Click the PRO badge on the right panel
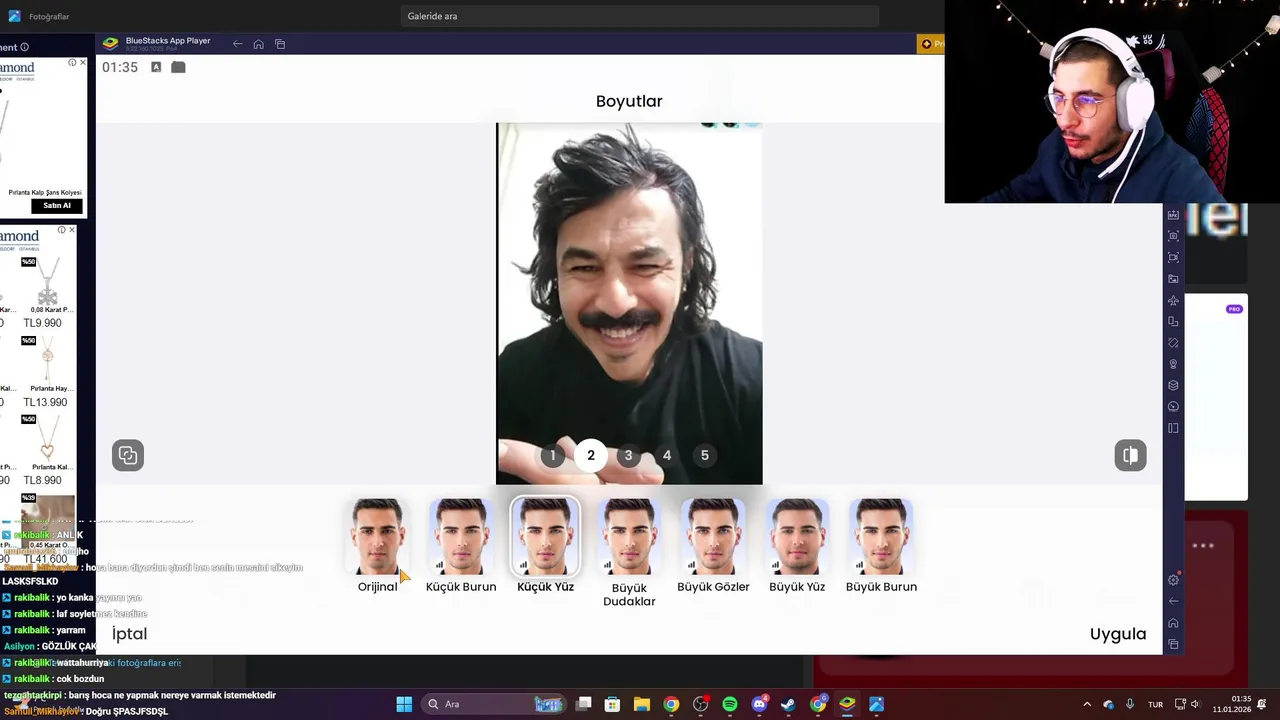This screenshot has width=1280, height=720. [x=1234, y=309]
